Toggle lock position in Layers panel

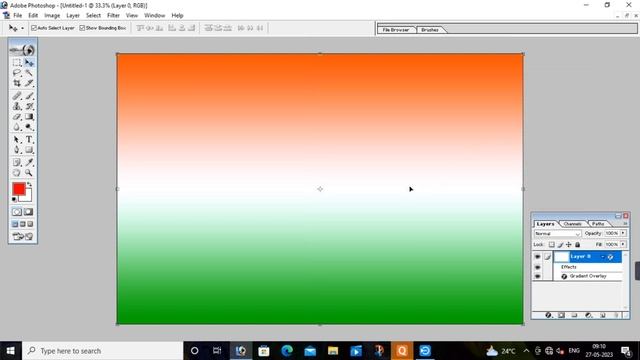coord(569,244)
